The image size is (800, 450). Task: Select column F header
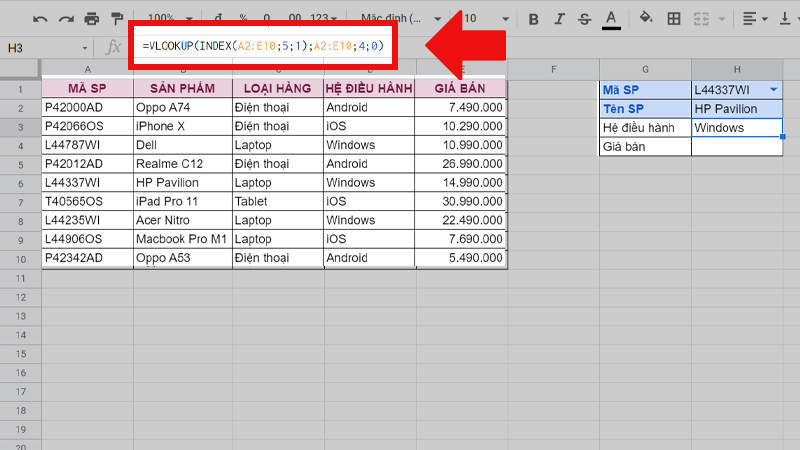point(554,69)
